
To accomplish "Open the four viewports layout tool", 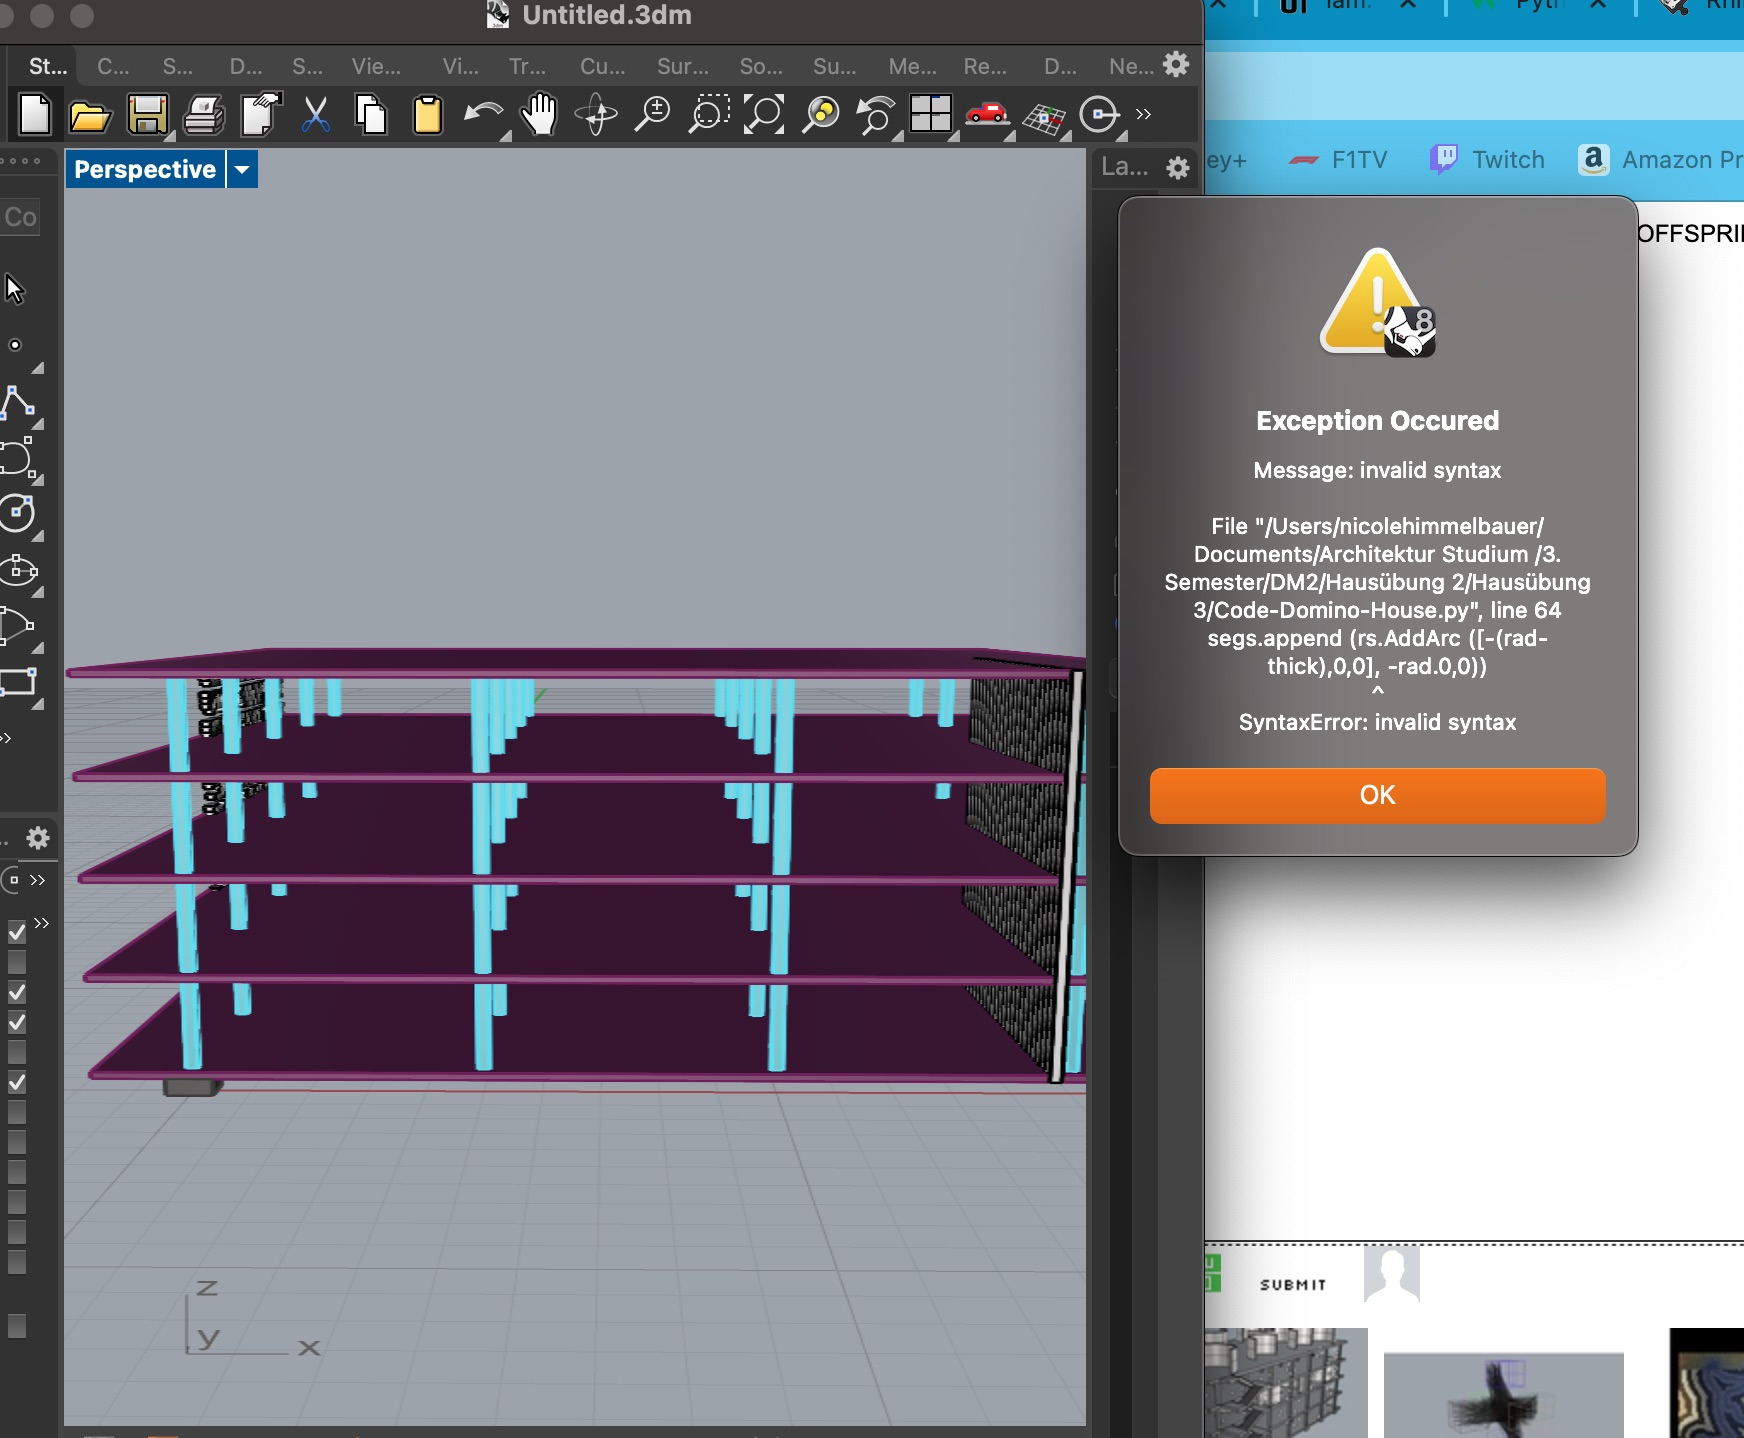I will (x=933, y=115).
